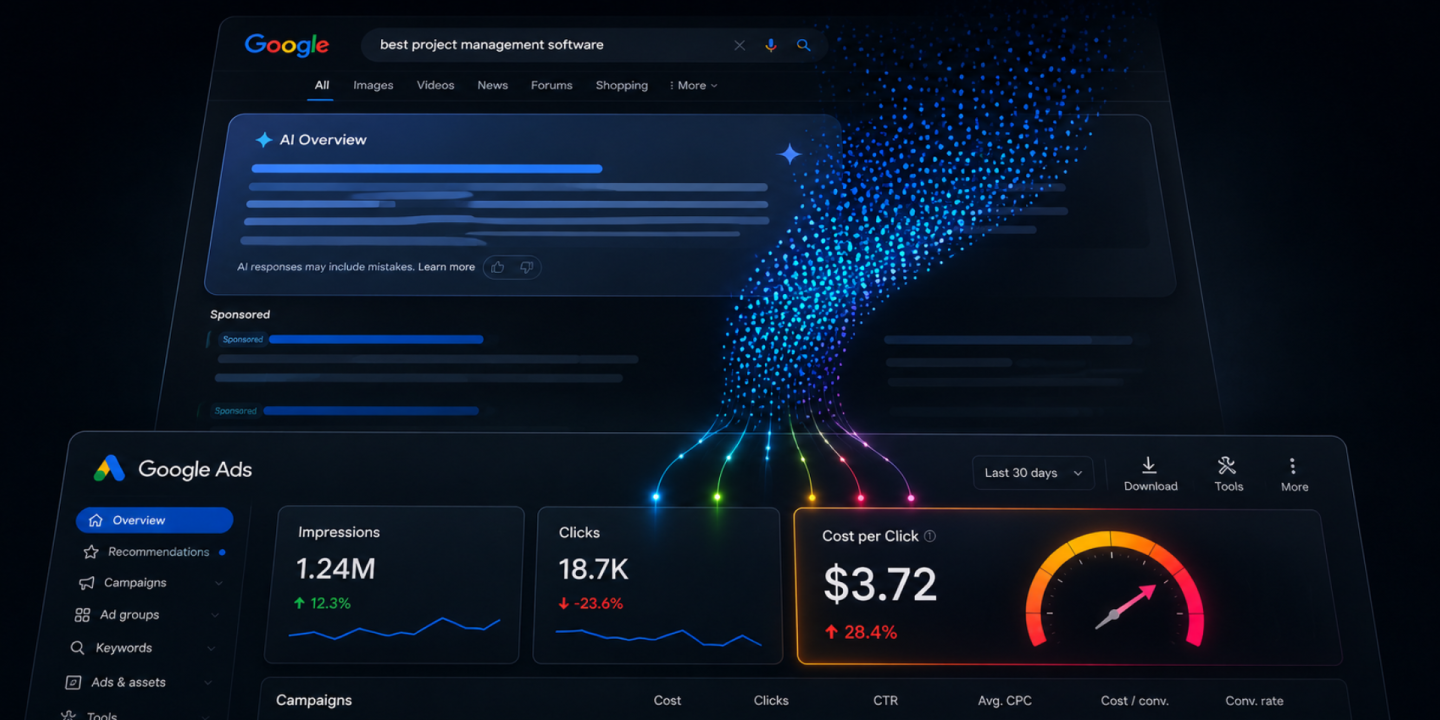Give thumbs up to AI Overview

coord(498,267)
